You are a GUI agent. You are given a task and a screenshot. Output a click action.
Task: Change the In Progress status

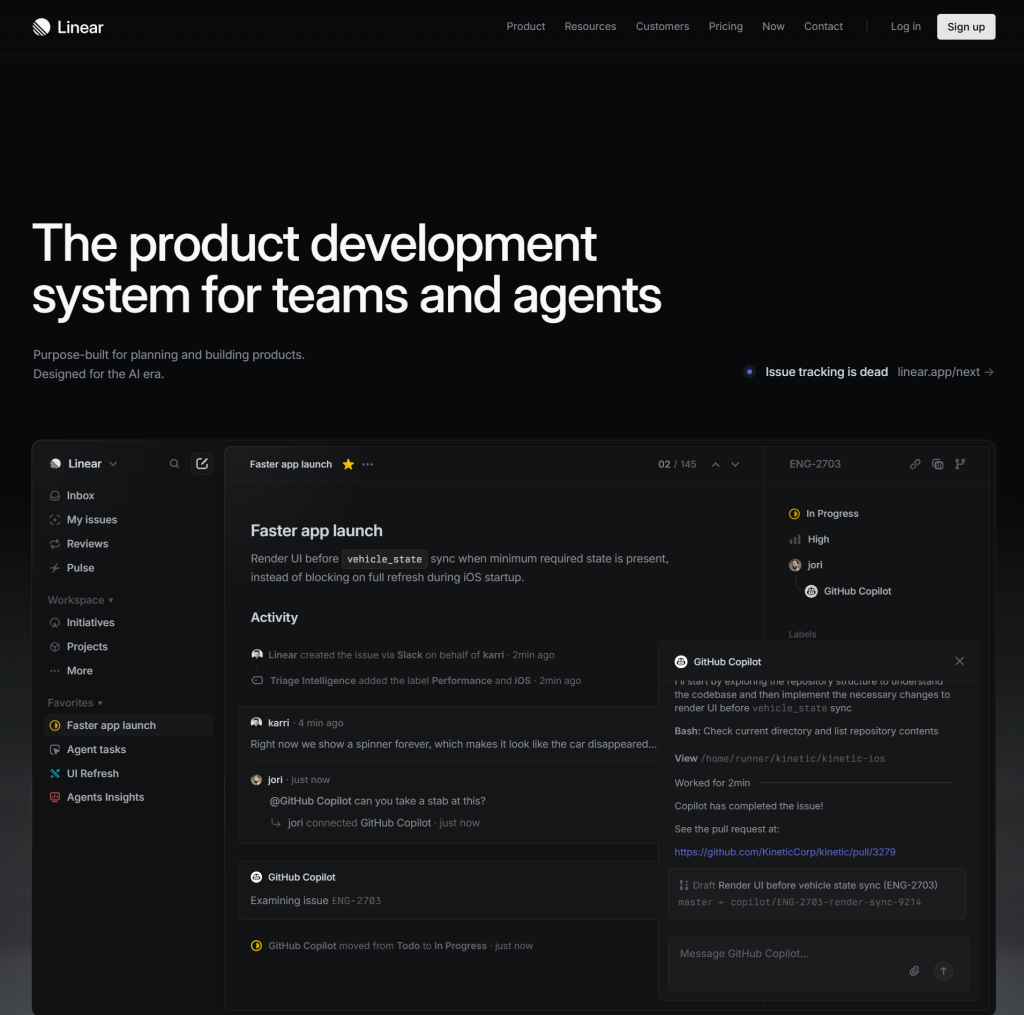[x=824, y=514]
